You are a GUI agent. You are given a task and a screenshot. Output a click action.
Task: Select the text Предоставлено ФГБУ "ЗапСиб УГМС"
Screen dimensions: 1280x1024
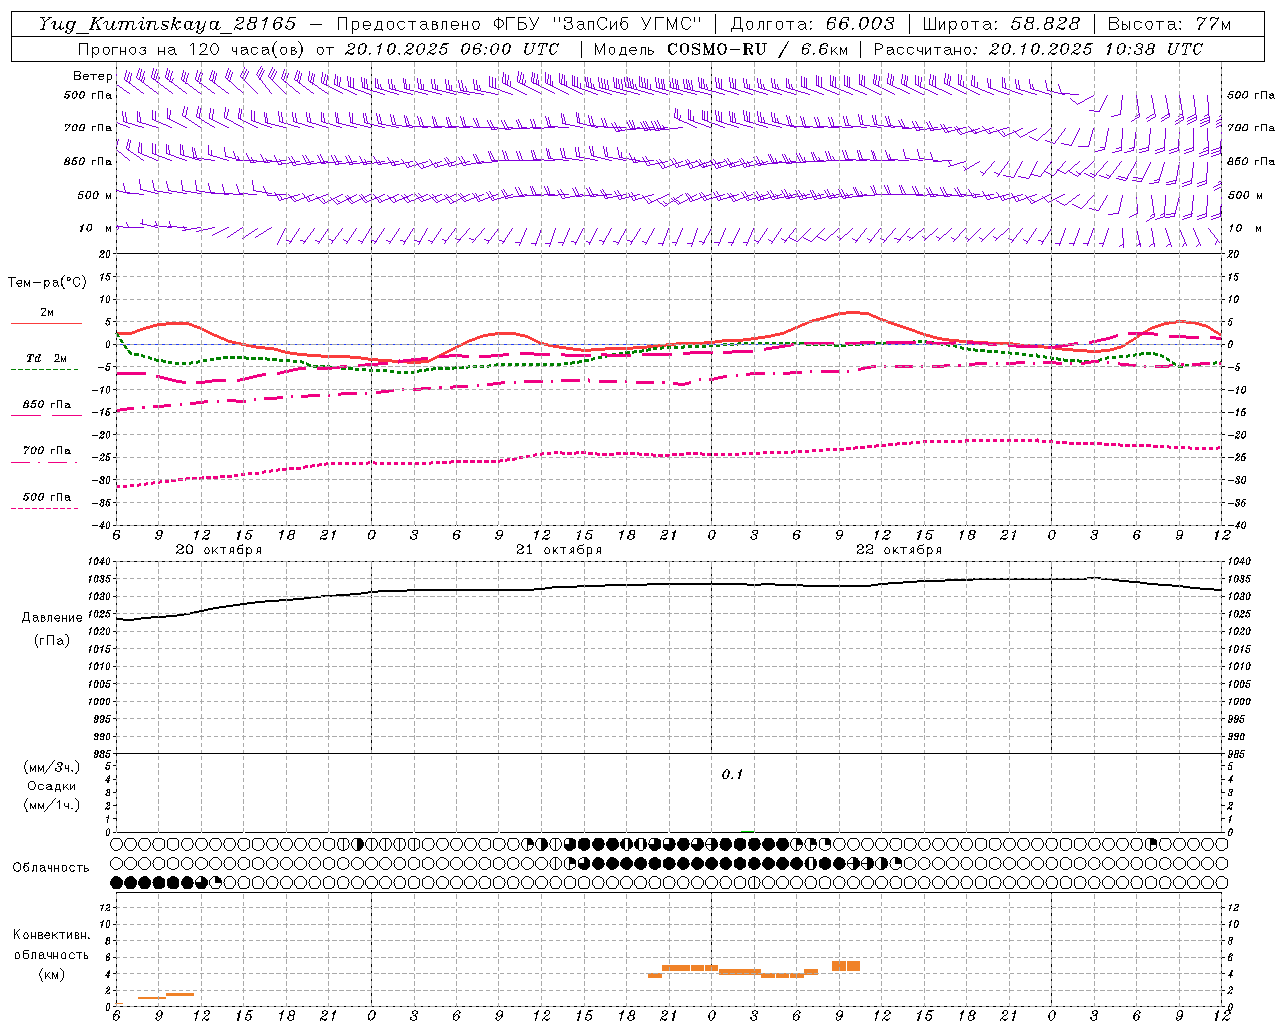[520, 24]
